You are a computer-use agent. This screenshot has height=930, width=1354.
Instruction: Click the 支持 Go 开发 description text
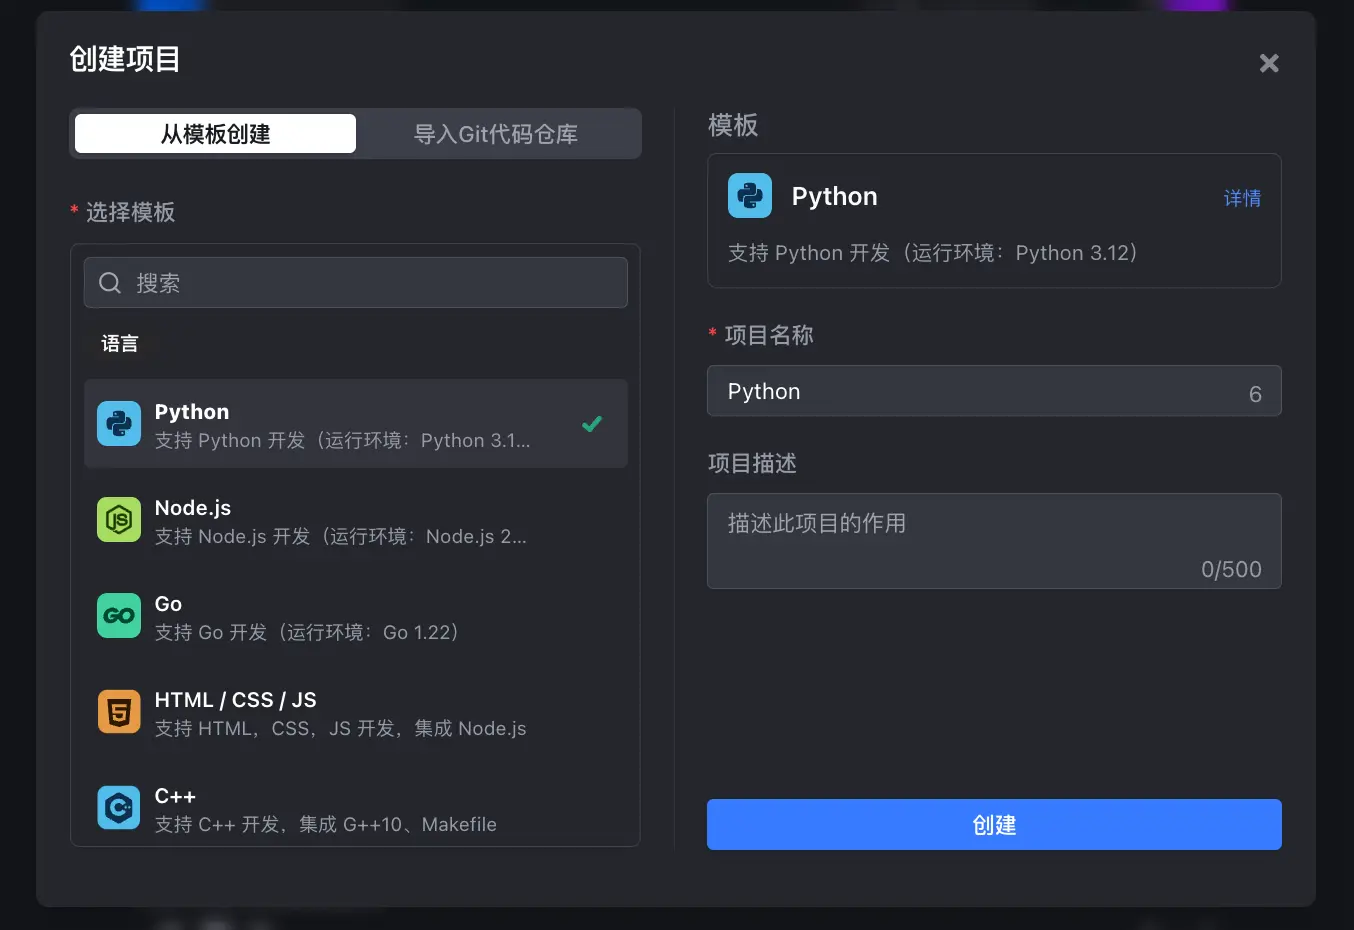click(307, 632)
